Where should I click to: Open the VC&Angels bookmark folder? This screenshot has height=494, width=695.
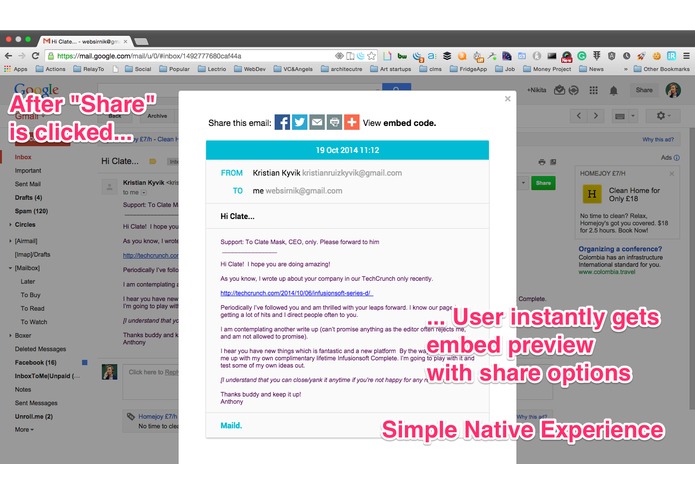click(293, 69)
